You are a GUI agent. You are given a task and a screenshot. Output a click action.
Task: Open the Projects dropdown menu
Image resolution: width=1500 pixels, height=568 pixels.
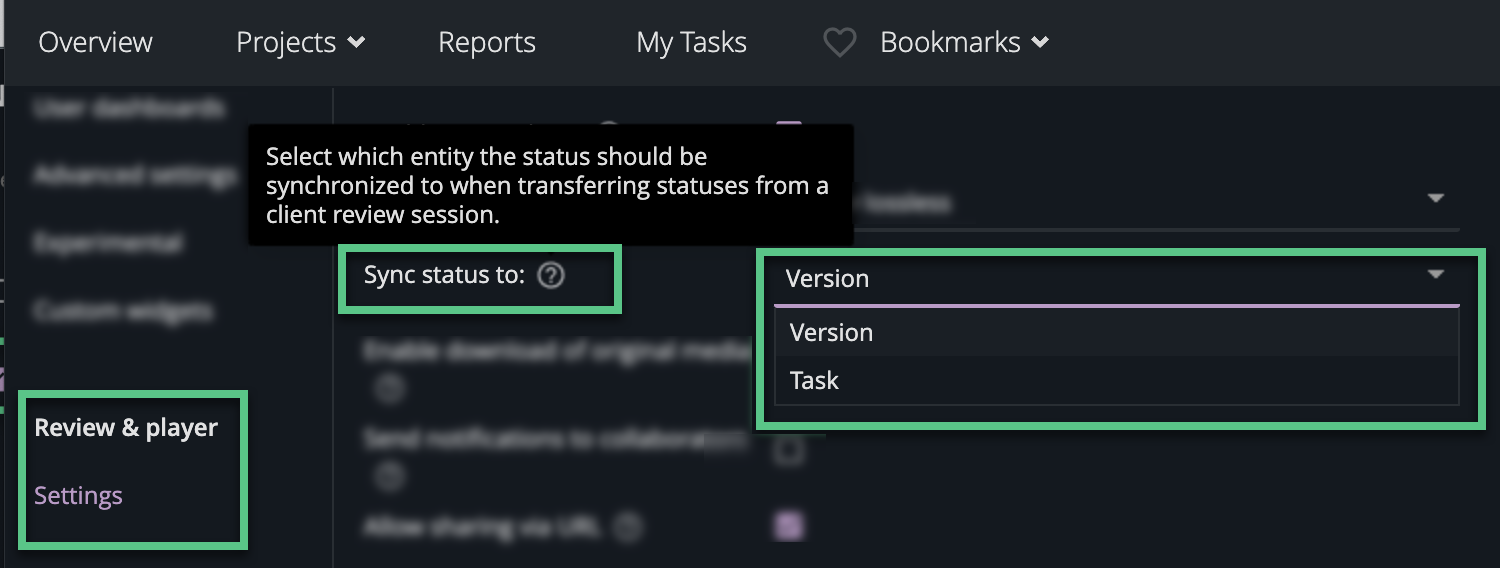300,42
